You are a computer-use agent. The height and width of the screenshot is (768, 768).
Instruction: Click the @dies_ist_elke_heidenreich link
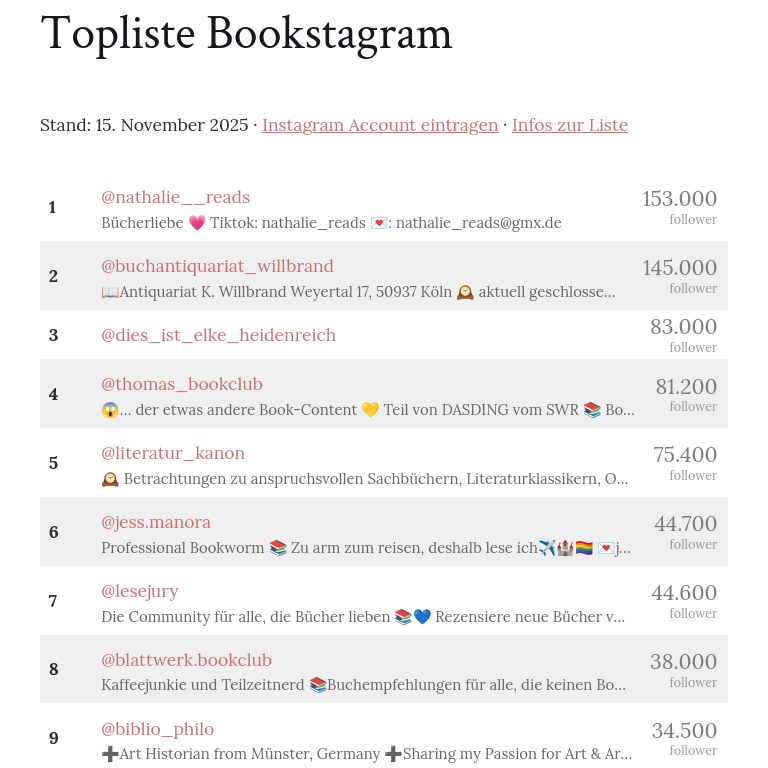pos(218,335)
